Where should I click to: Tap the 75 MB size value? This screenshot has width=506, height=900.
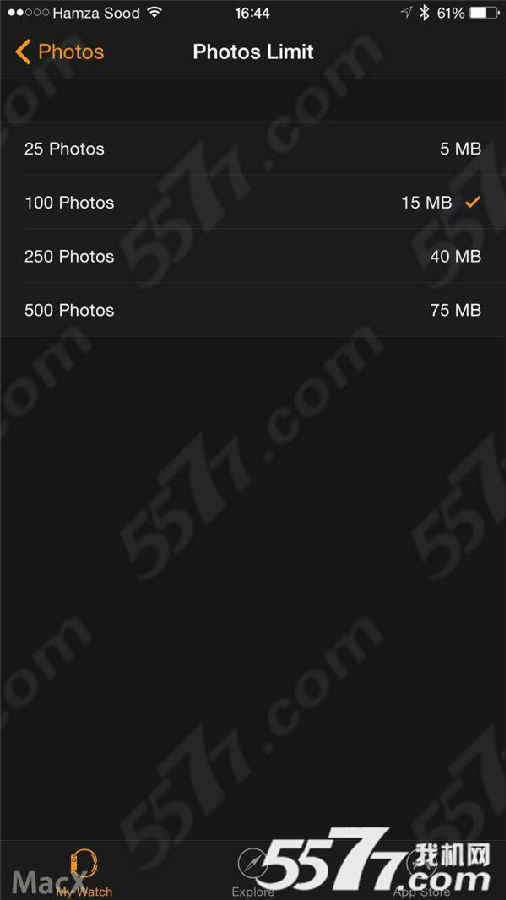pyautogui.click(x=456, y=311)
